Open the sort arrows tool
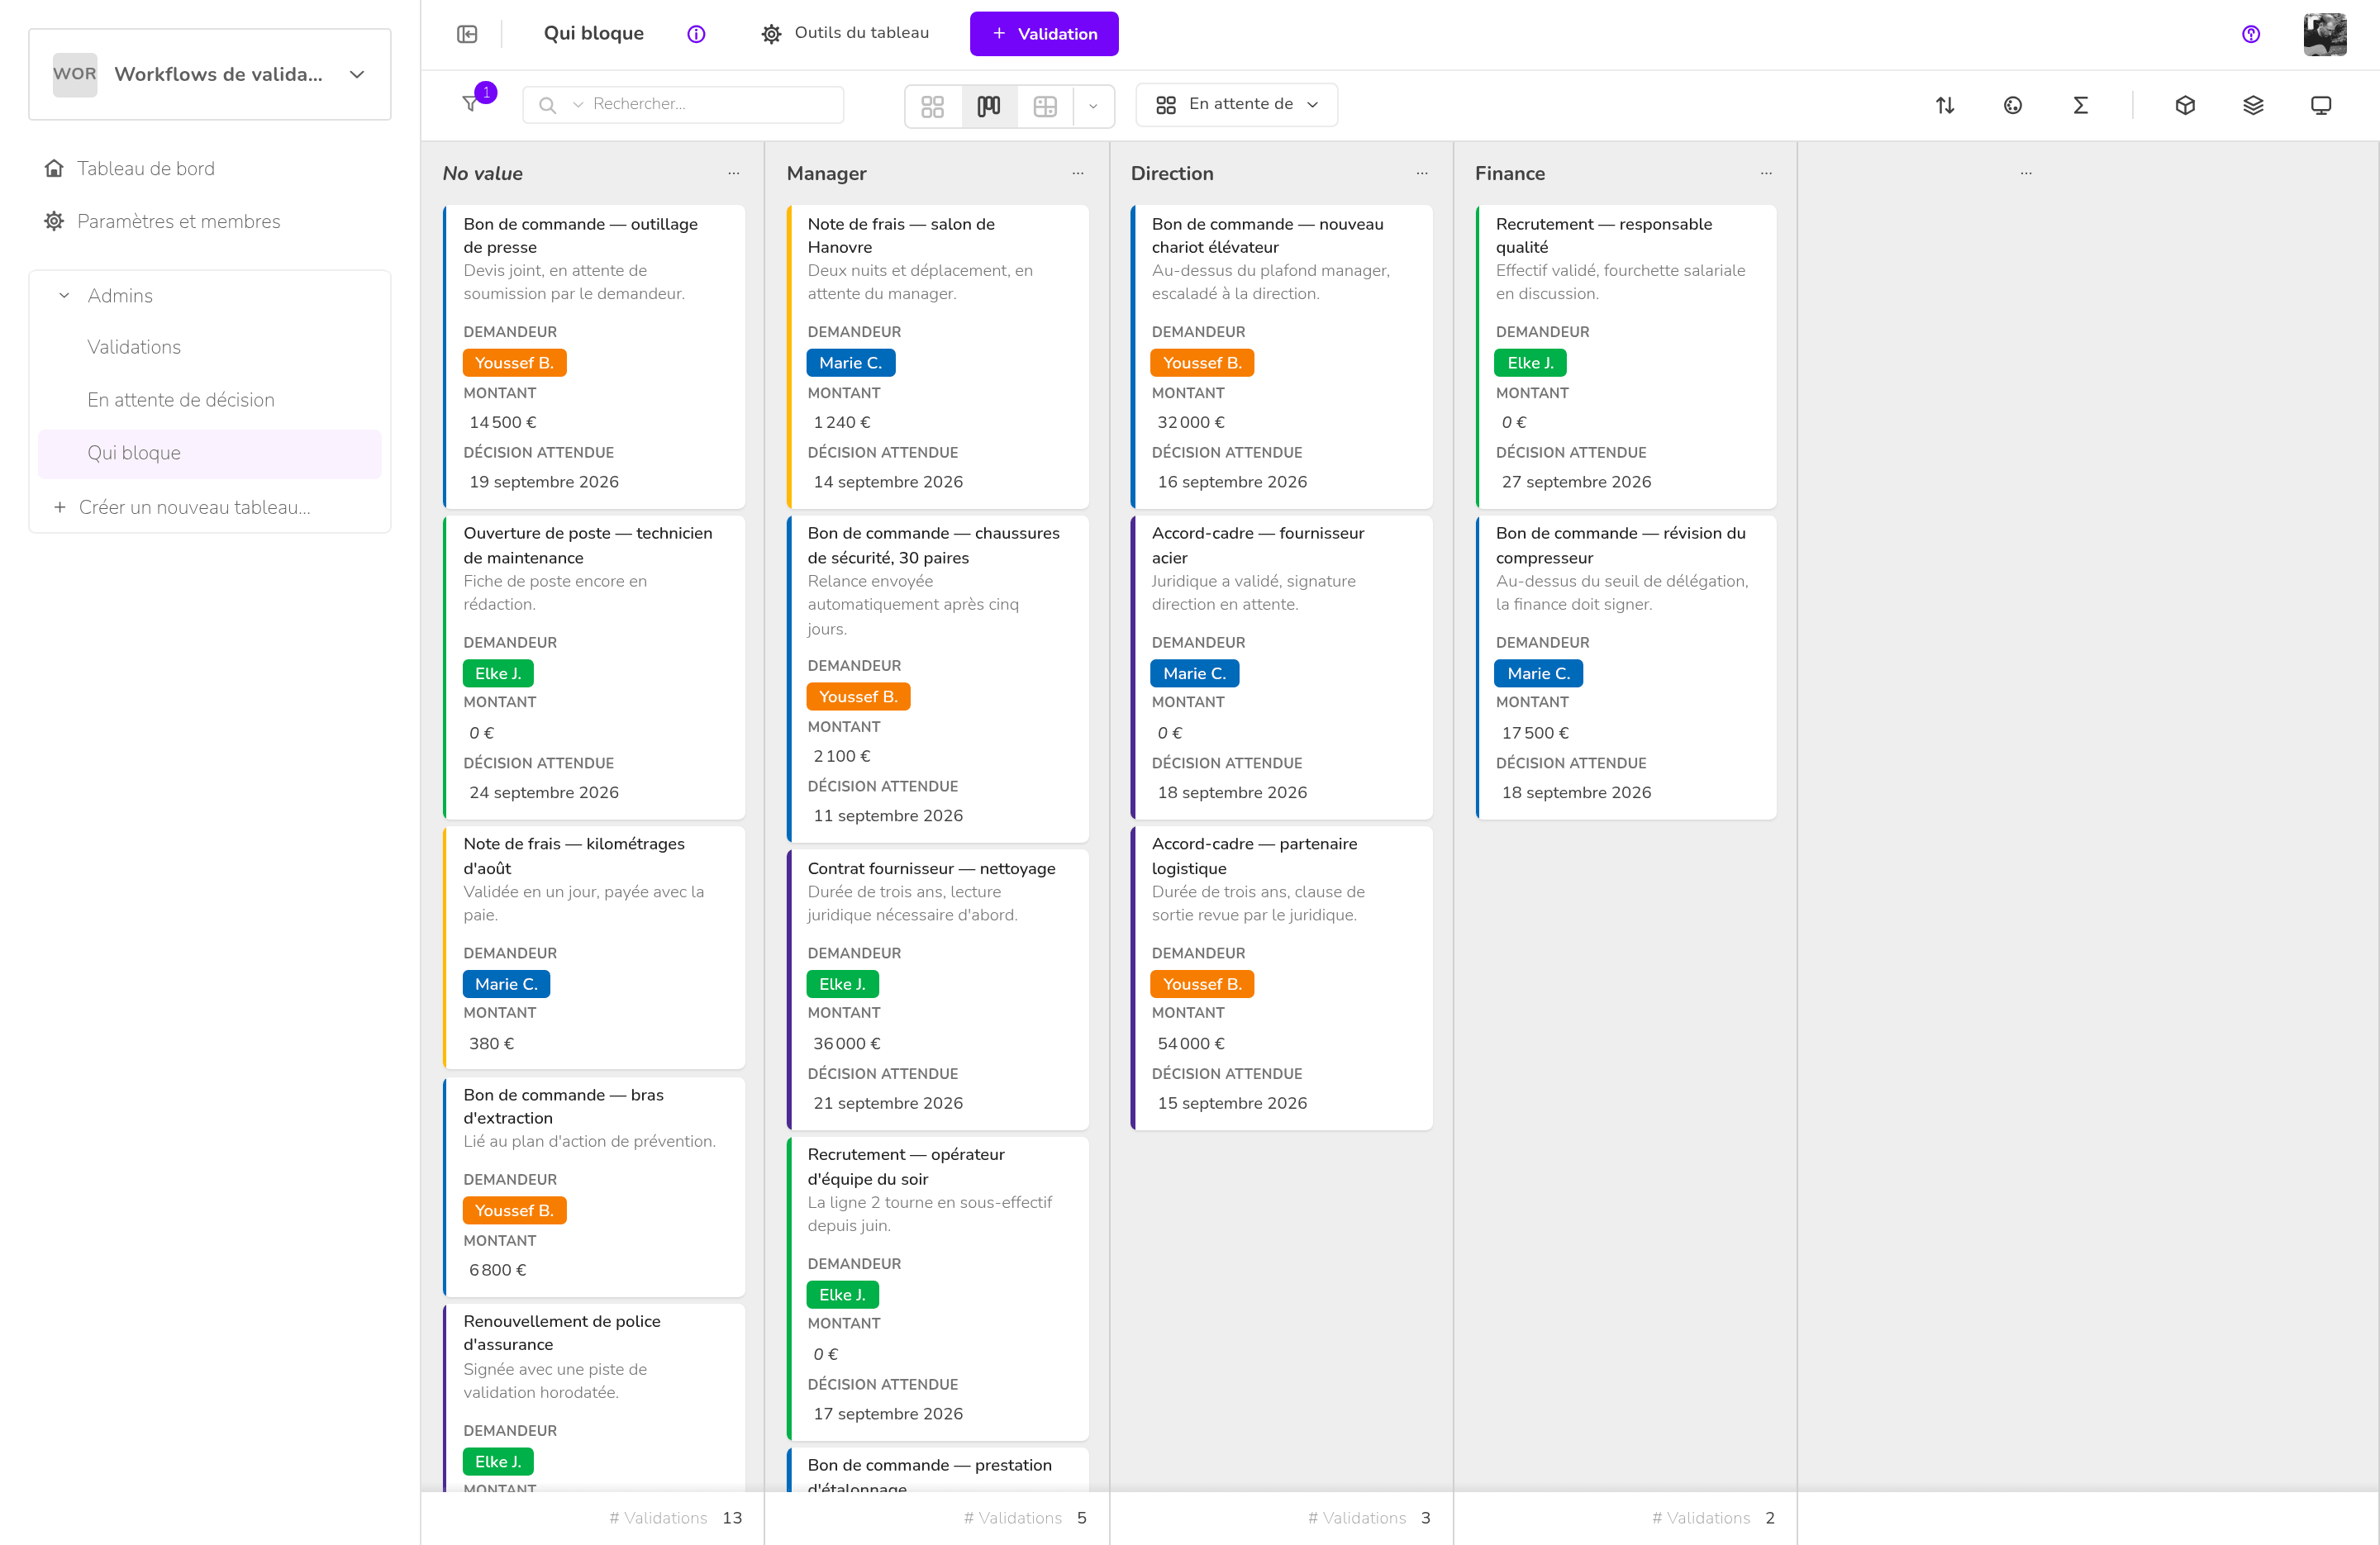Screen dimensions: 2380x1545 [1945, 105]
